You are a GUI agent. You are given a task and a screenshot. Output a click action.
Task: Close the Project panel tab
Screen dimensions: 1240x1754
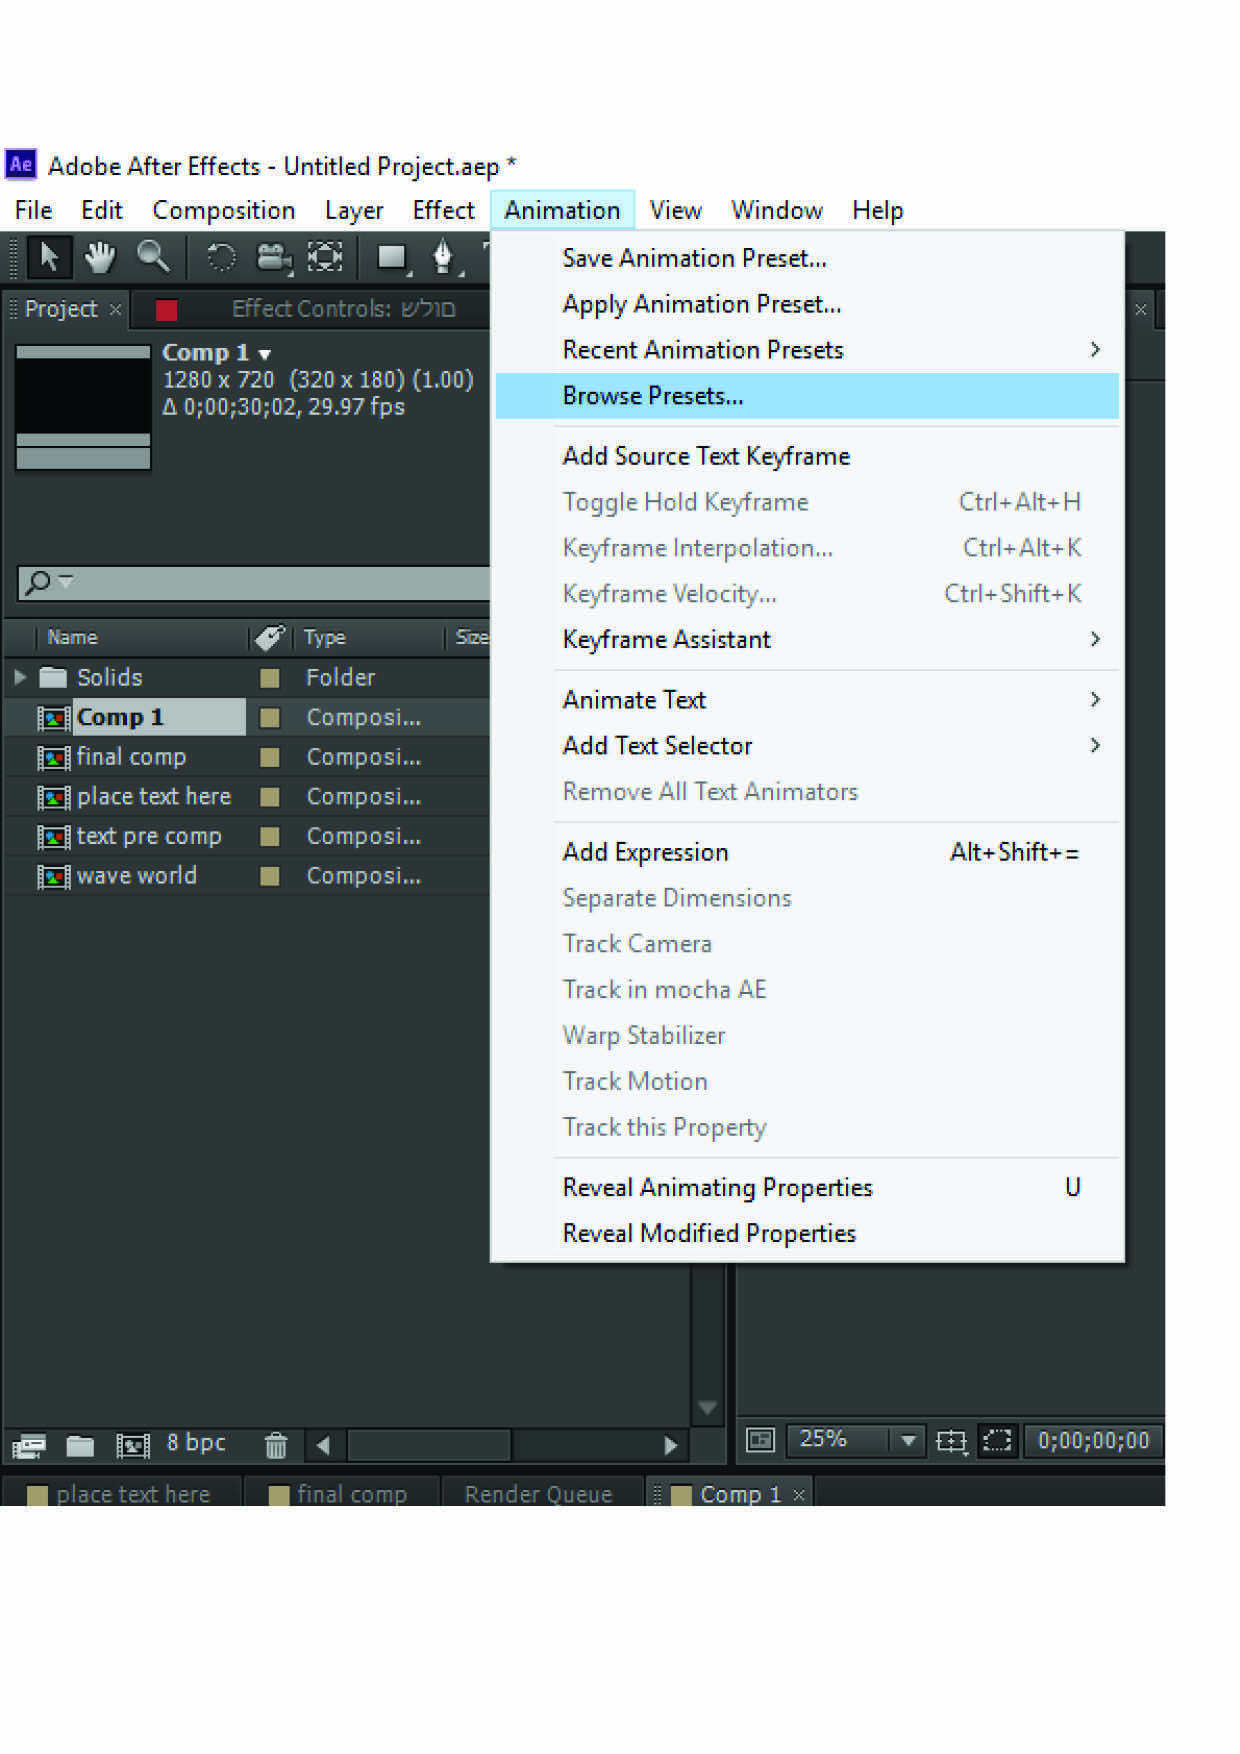(115, 309)
